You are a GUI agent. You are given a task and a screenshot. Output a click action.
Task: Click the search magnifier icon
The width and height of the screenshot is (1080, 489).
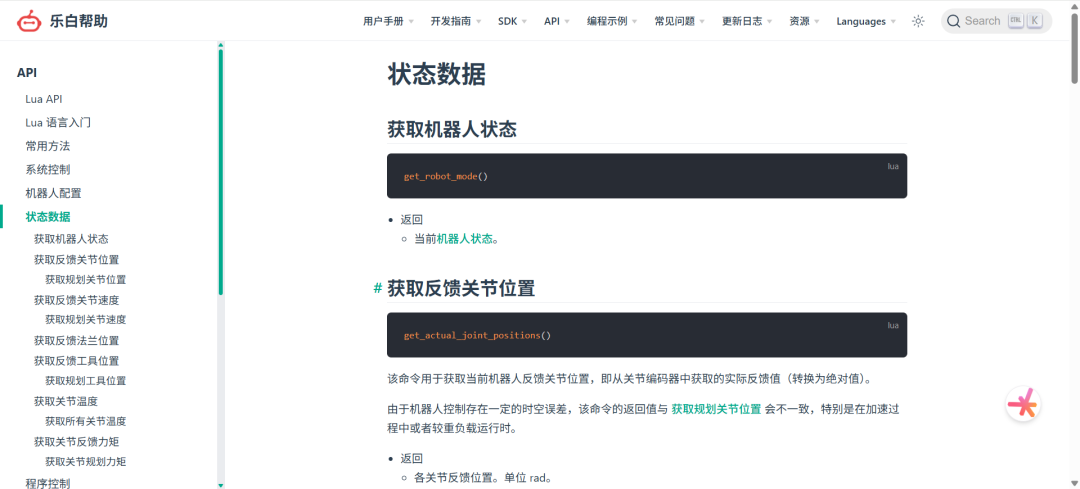(953, 21)
